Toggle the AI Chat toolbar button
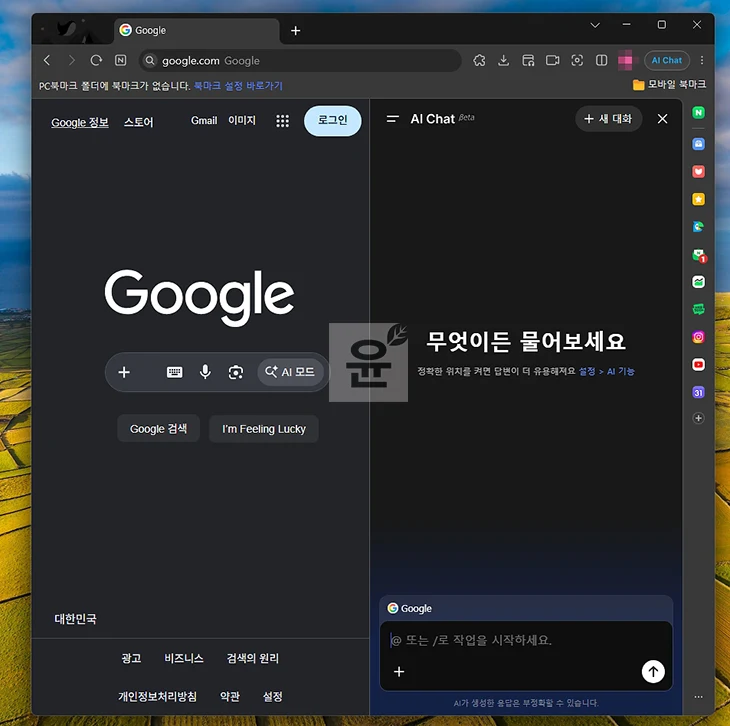The height and width of the screenshot is (726, 730). pyautogui.click(x=666, y=61)
